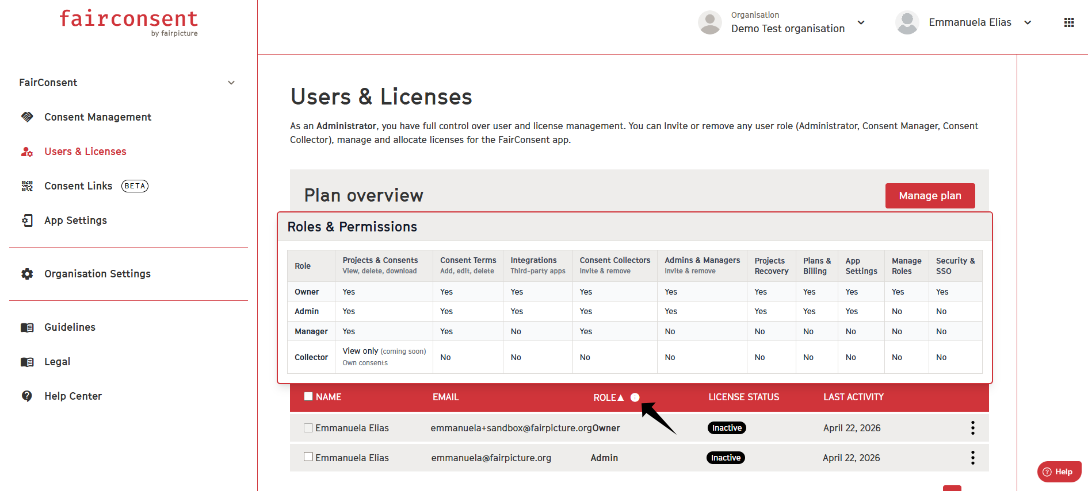This screenshot has height=491, width=1088.
Task: Click the Organisation Settings gear icon
Action: coord(27,274)
